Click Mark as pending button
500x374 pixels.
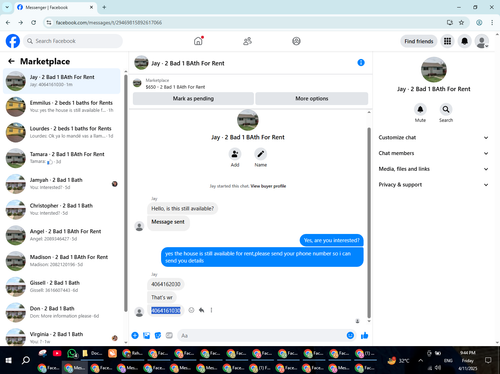193,98
